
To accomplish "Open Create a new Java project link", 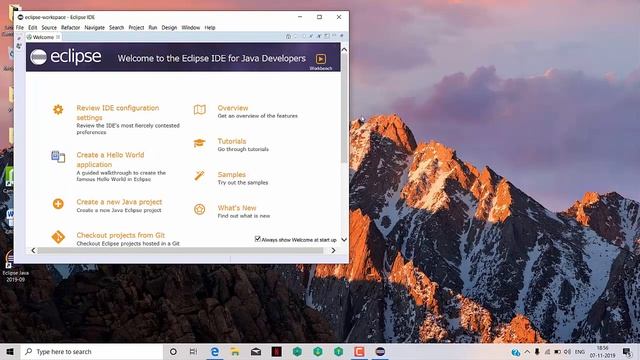I will tap(119, 202).
